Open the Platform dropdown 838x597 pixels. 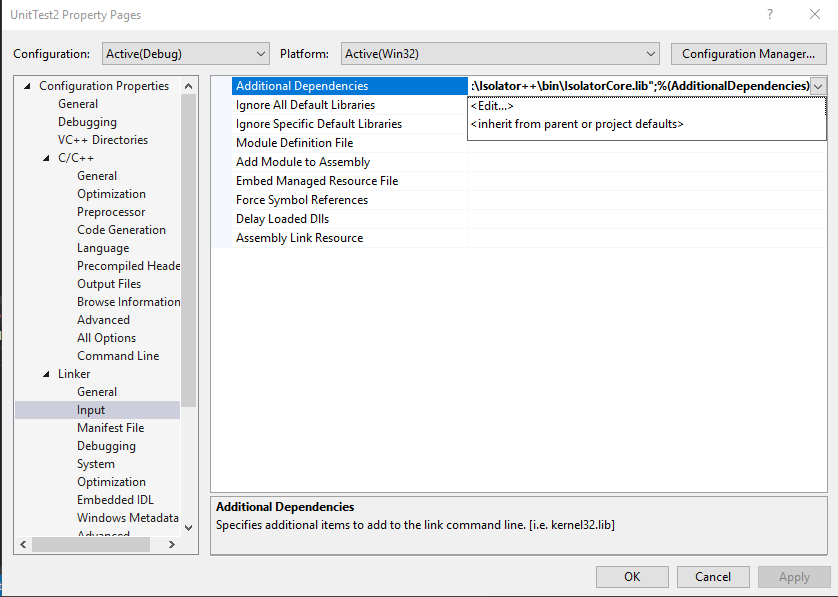coord(500,53)
